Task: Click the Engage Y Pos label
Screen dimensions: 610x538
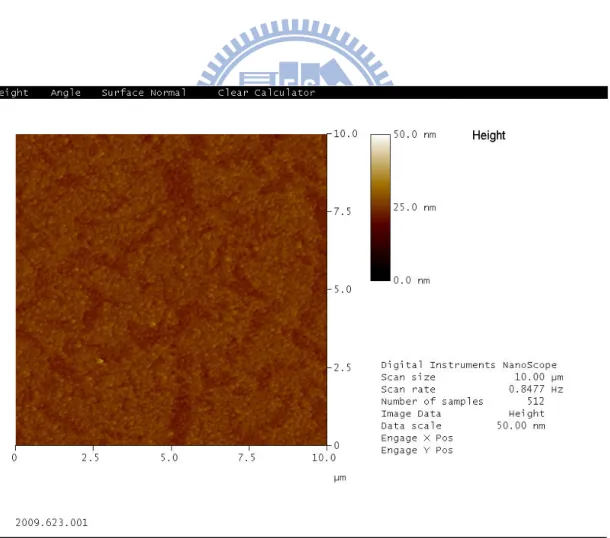Action: point(417,450)
